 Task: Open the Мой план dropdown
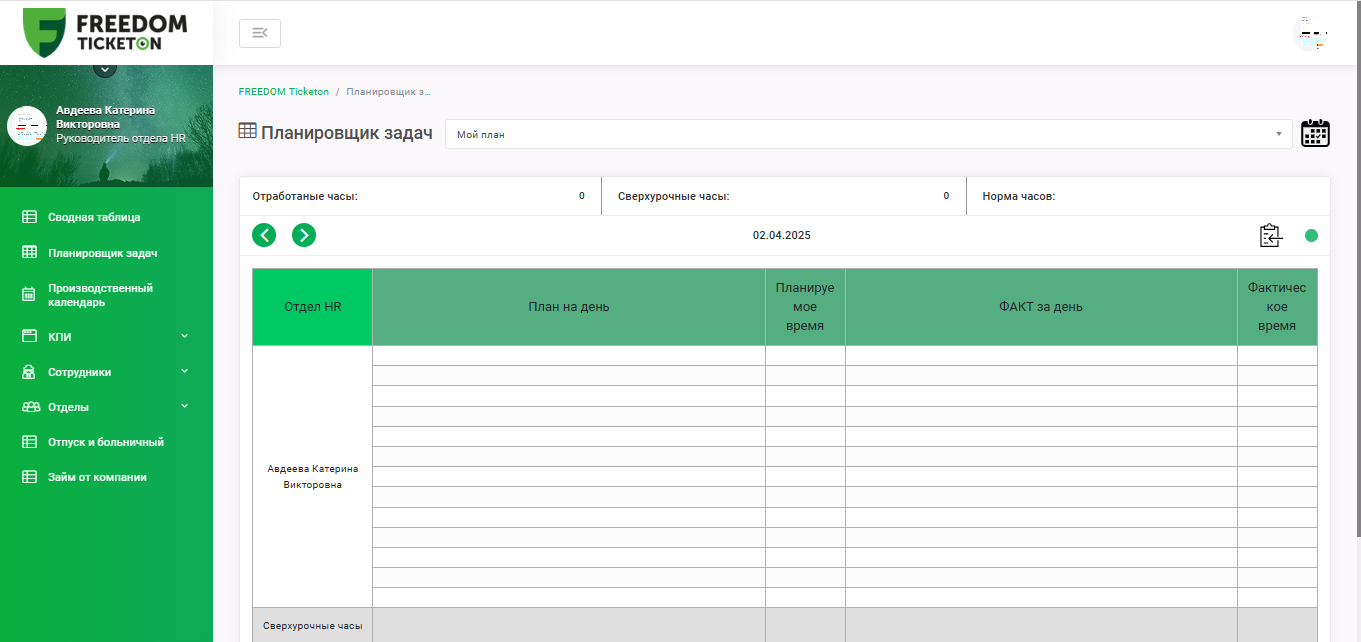(x=868, y=134)
